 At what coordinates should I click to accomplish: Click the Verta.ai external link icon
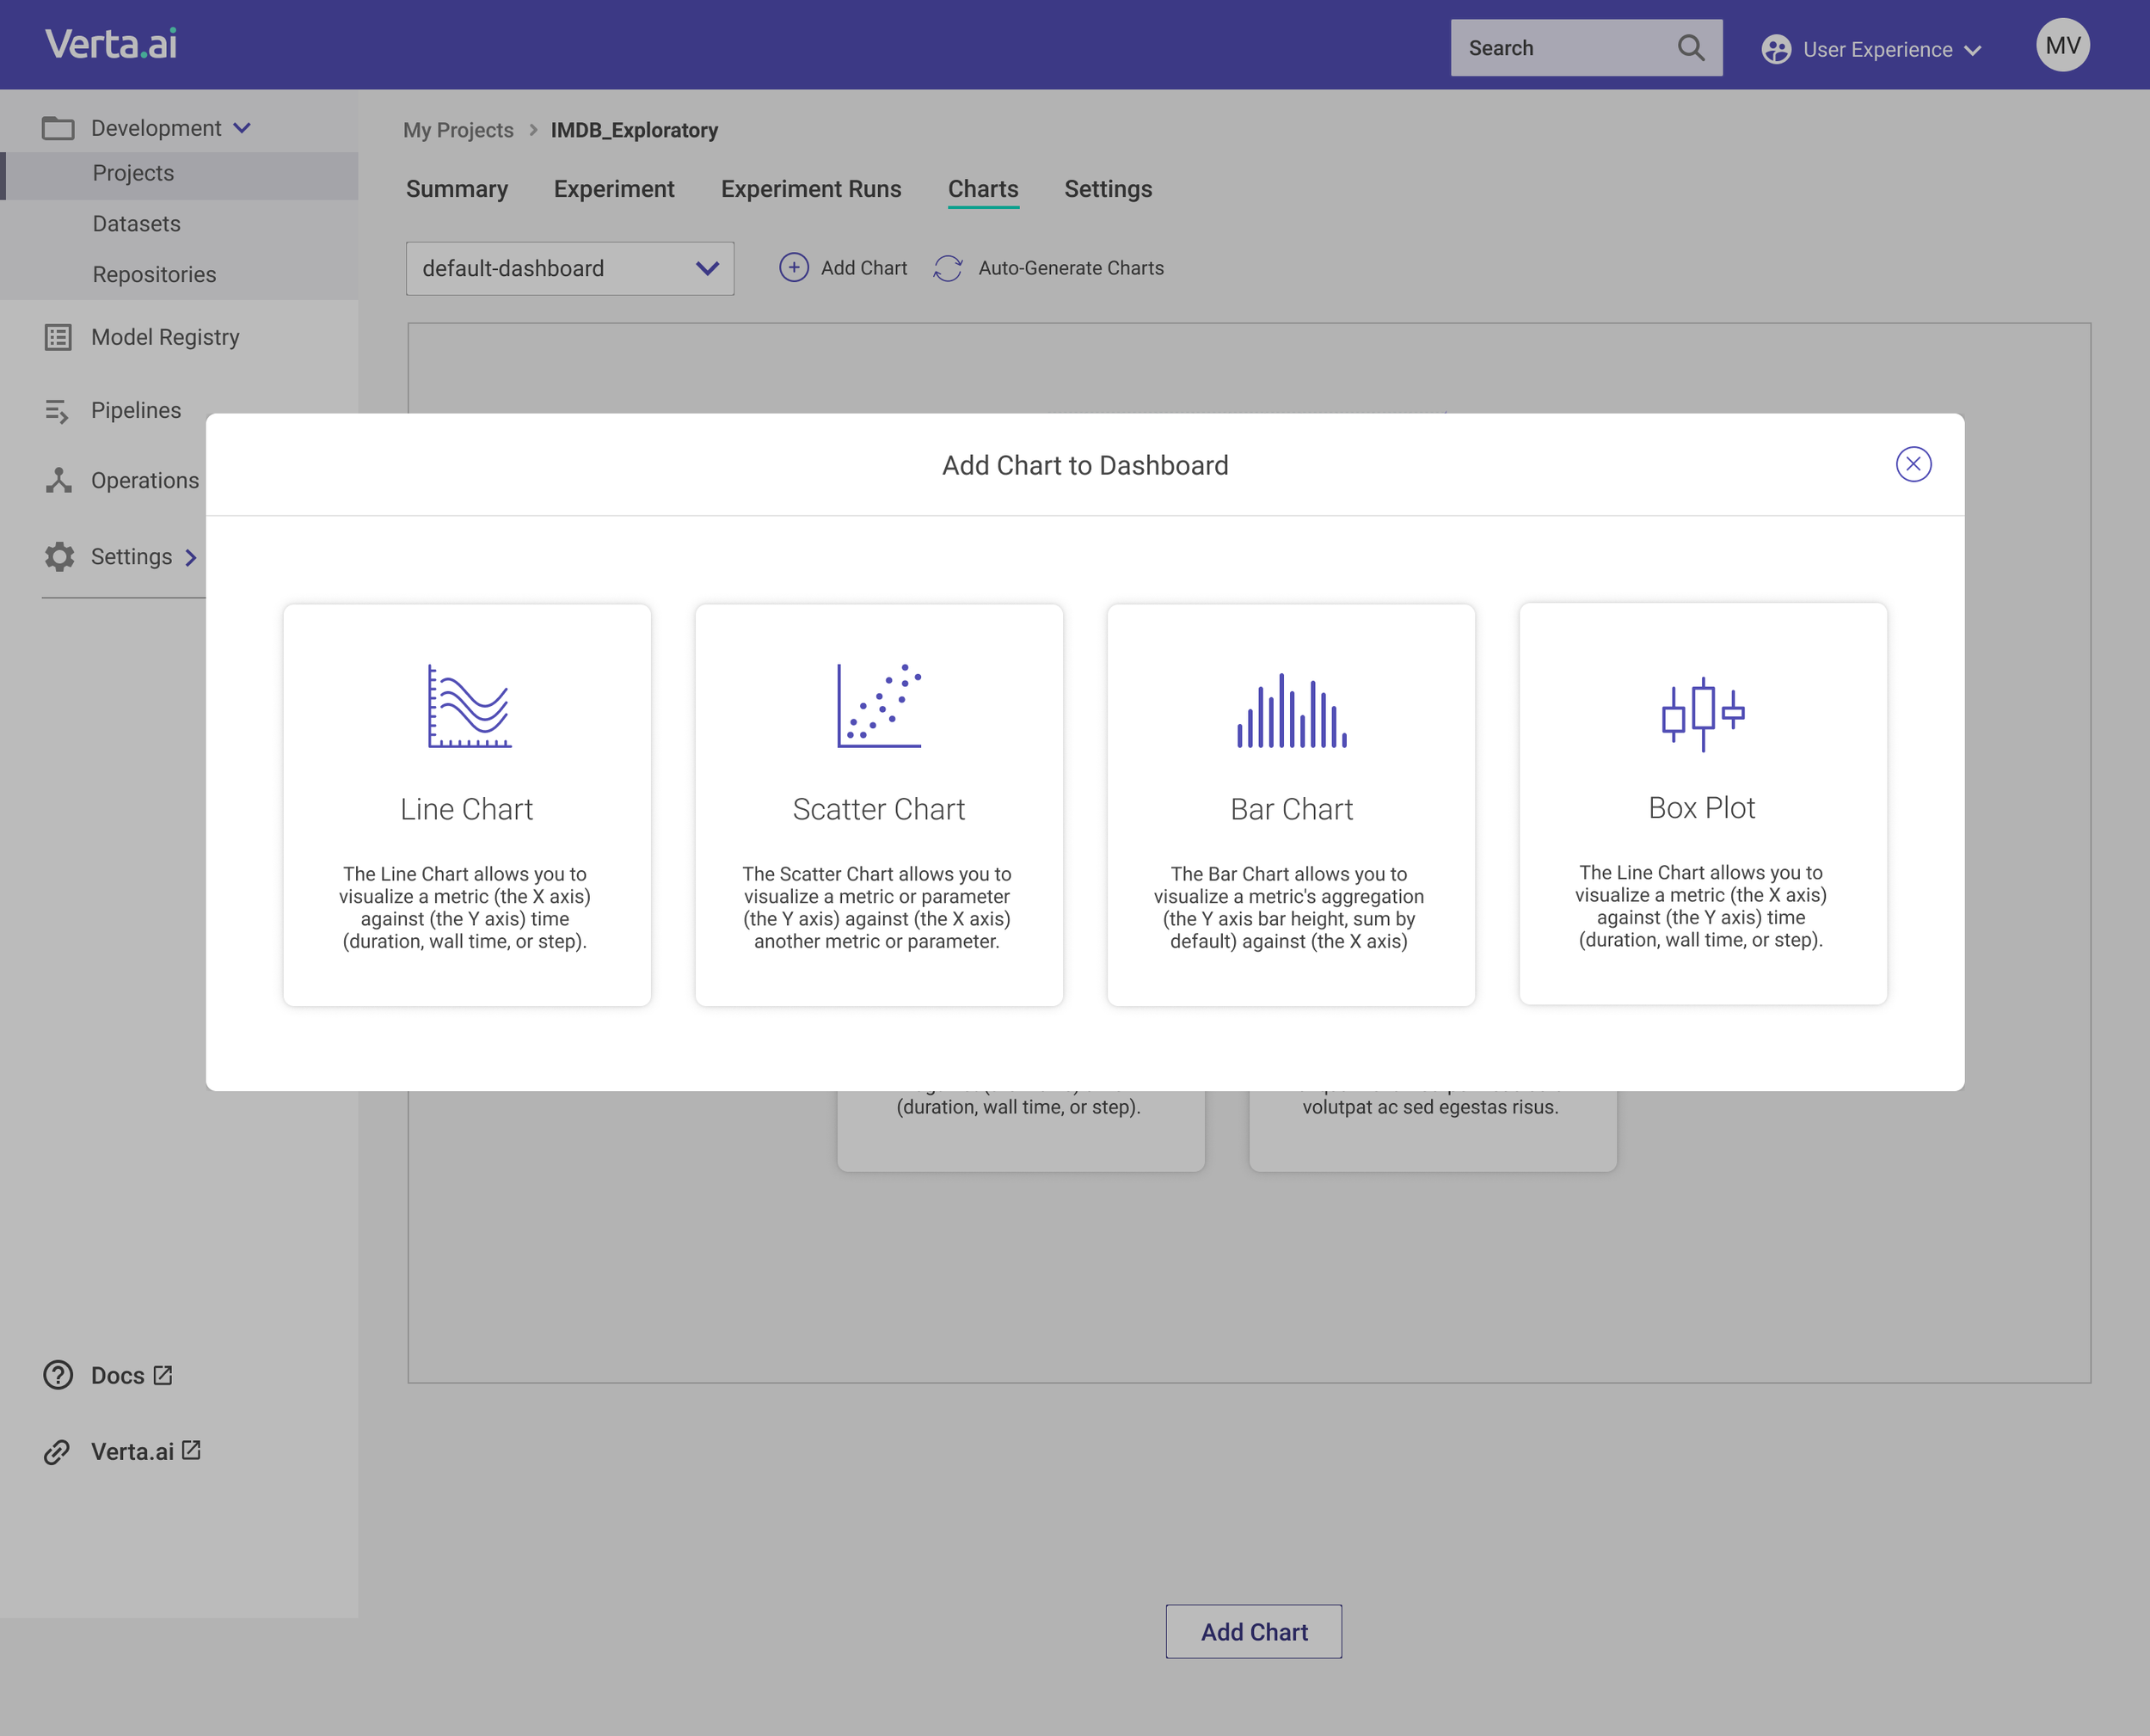tap(191, 1450)
